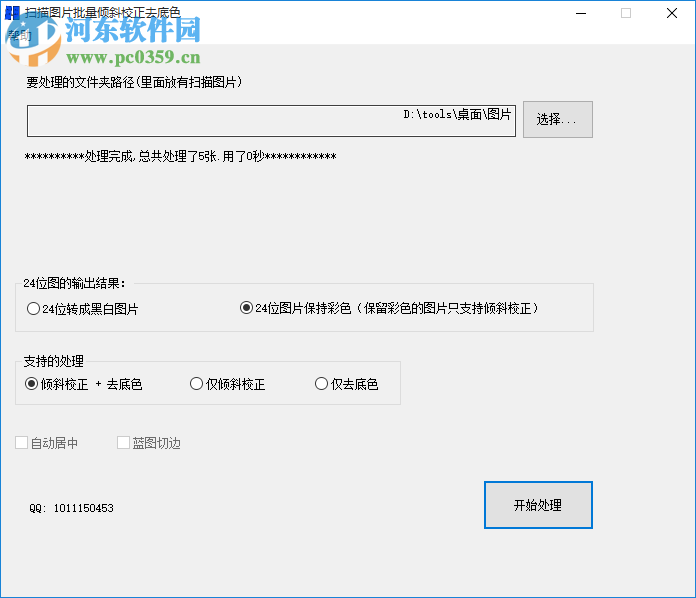Minimize the window
Image resolution: width=696 pixels, height=598 pixels.
tap(581, 13)
